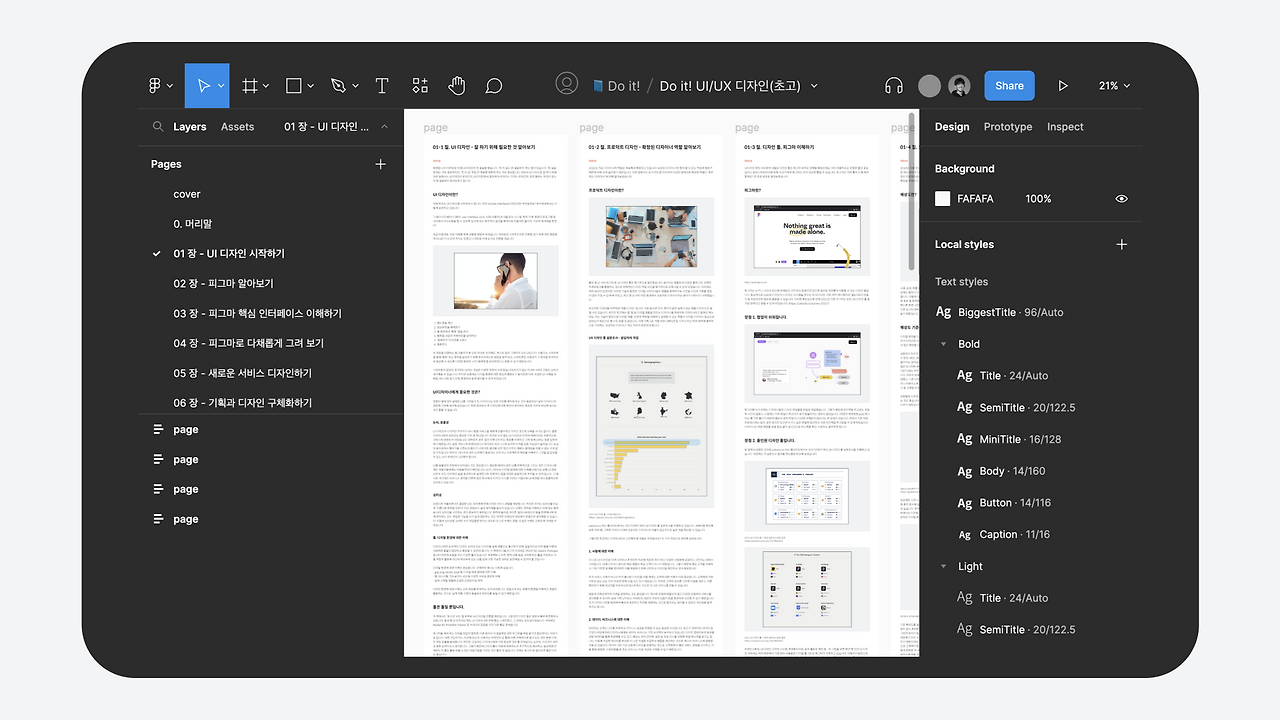Image resolution: width=1280 pixels, height=720 pixels.
Task: Select the Frame tool
Action: (x=250, y=86)
